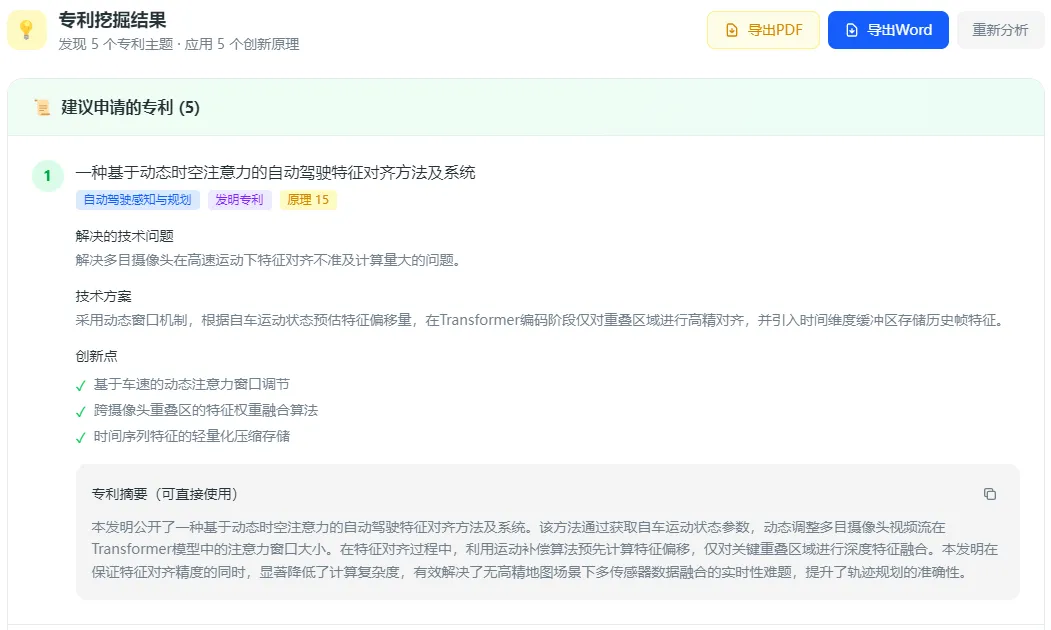Click checkmark beside 跨摄像头重叠区的特征权重融合算法
The image size is (1051, 630).
(81, 412)
